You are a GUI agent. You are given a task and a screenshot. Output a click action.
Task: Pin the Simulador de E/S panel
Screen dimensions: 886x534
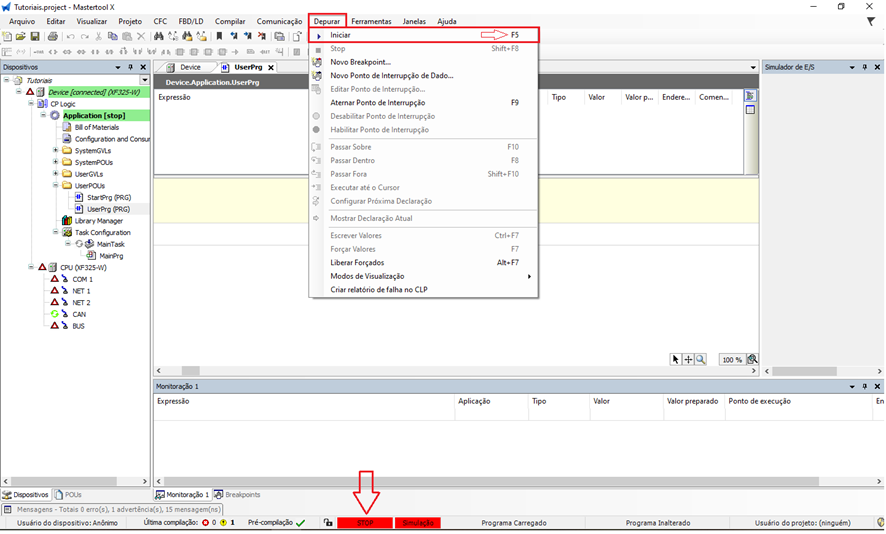(x=865, y=67)
